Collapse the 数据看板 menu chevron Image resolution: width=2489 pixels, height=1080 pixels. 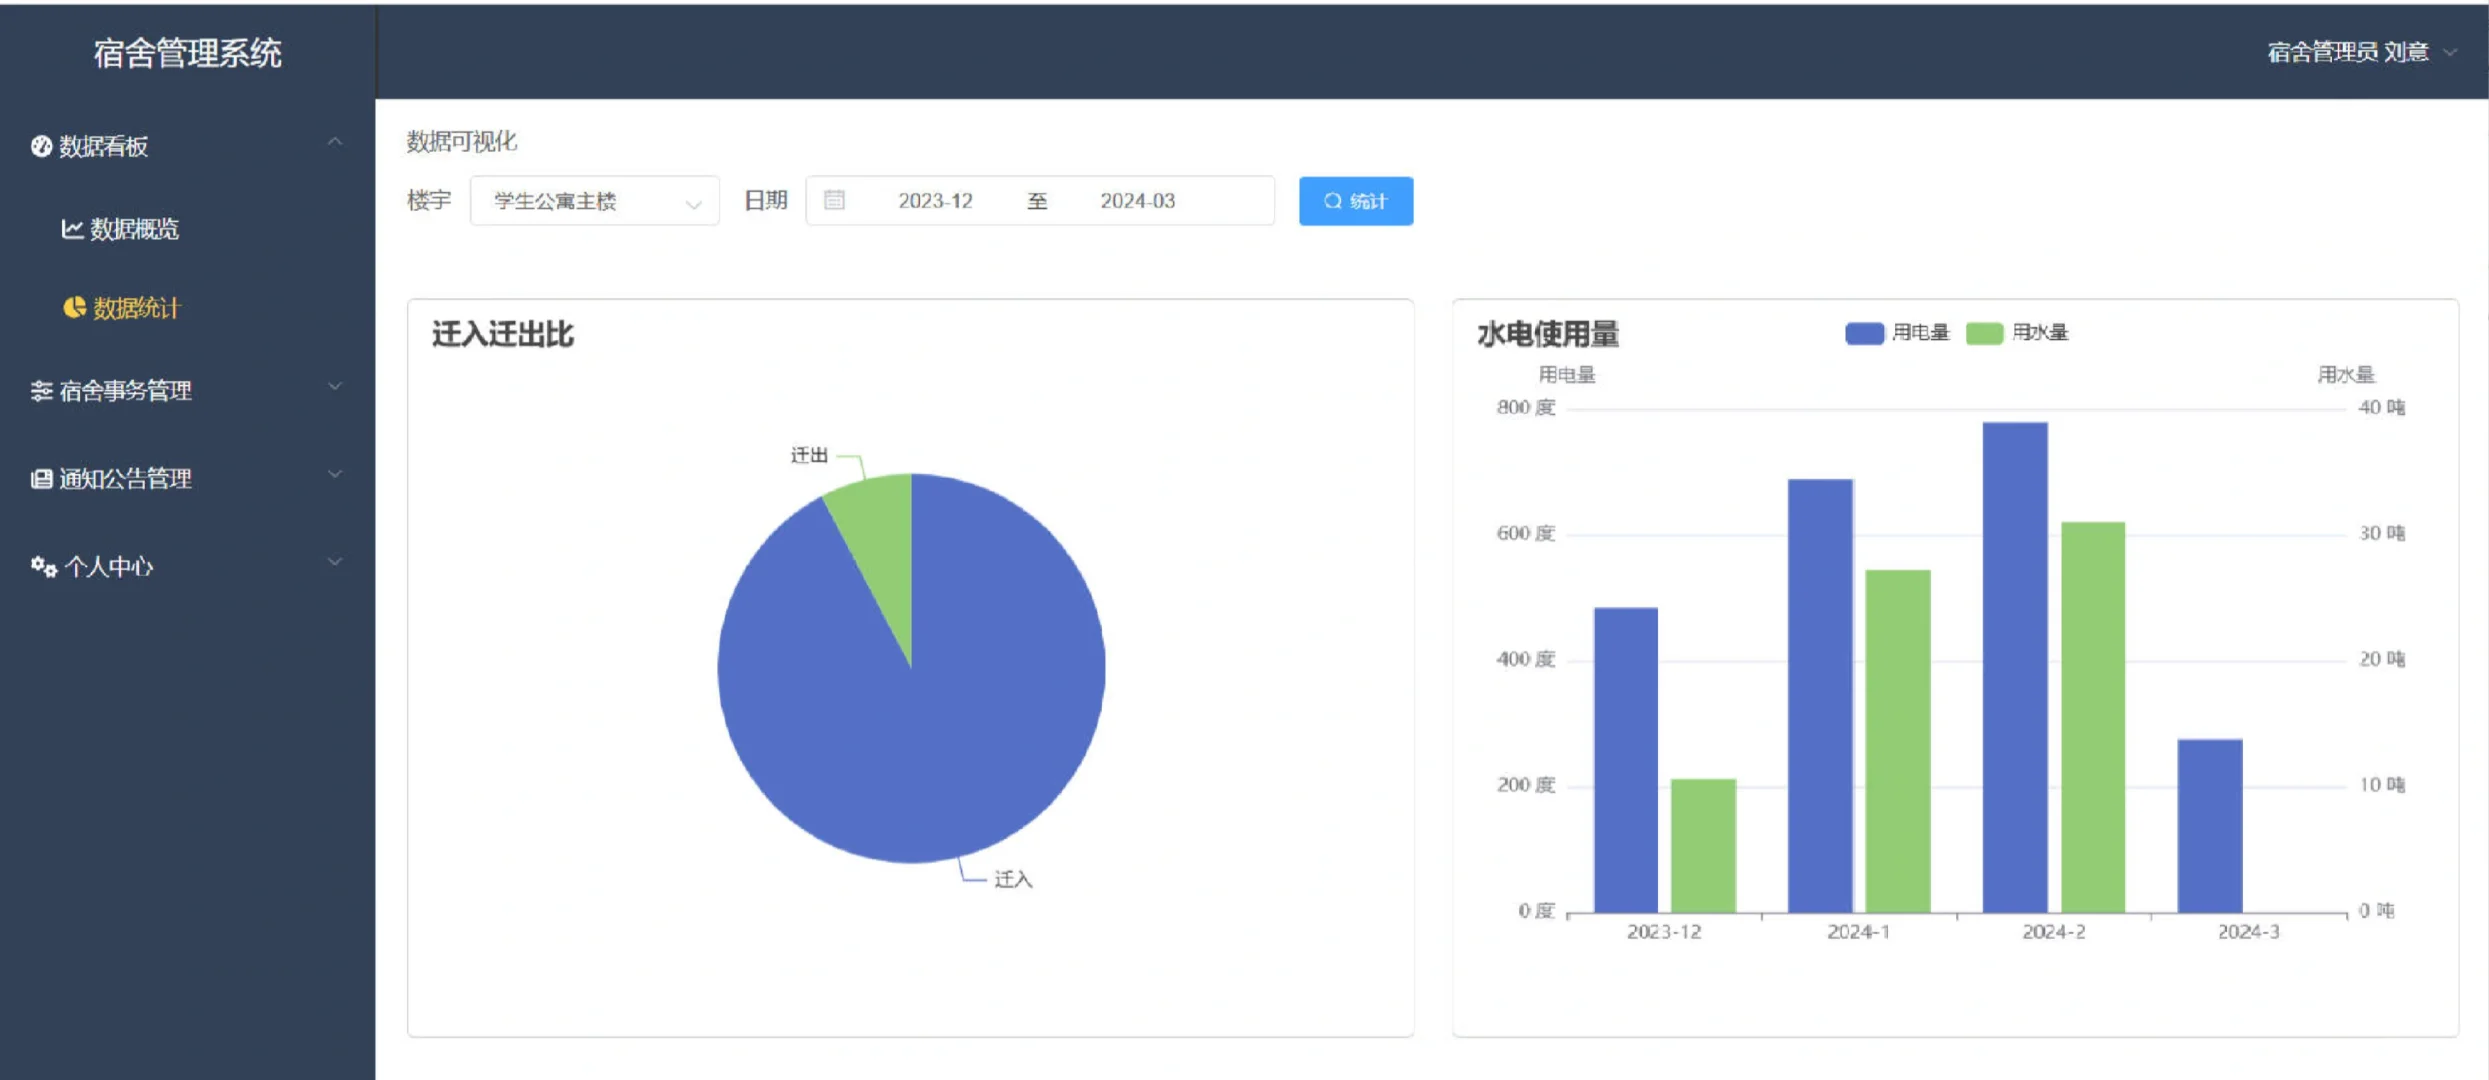click(335, 143)
